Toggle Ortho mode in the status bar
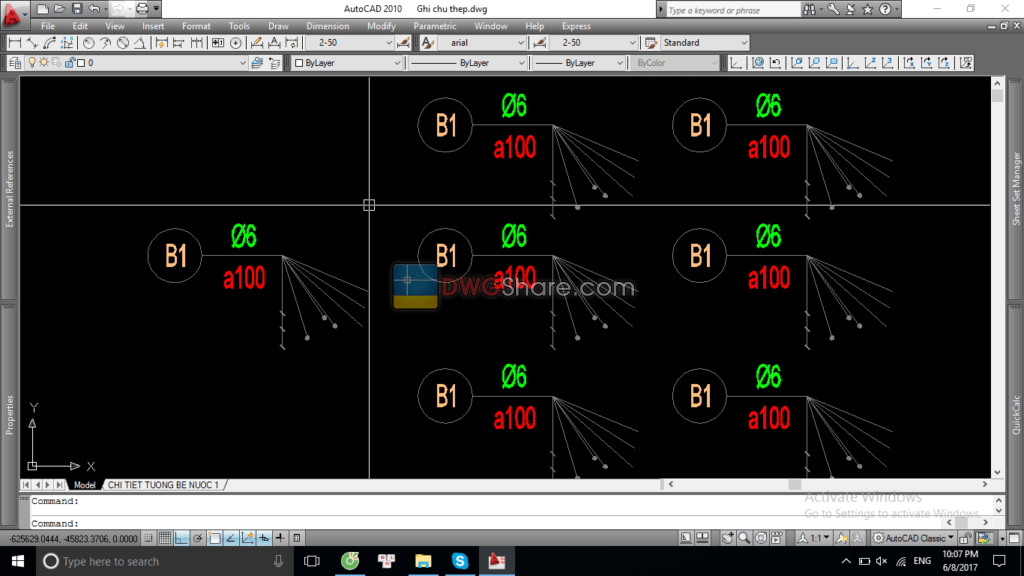This screenshot has width=1024, height=576. coord(181,538)
